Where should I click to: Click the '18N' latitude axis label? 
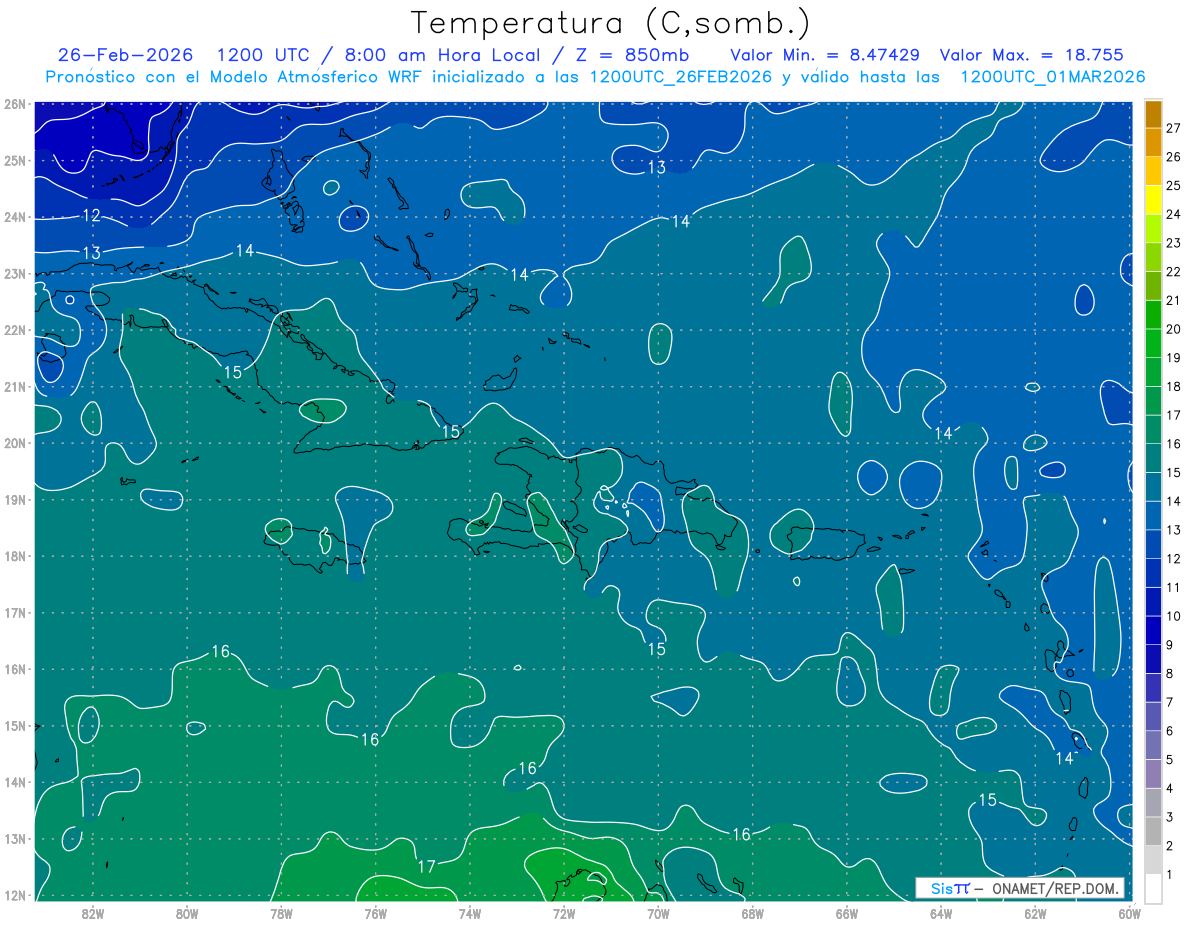15,556
